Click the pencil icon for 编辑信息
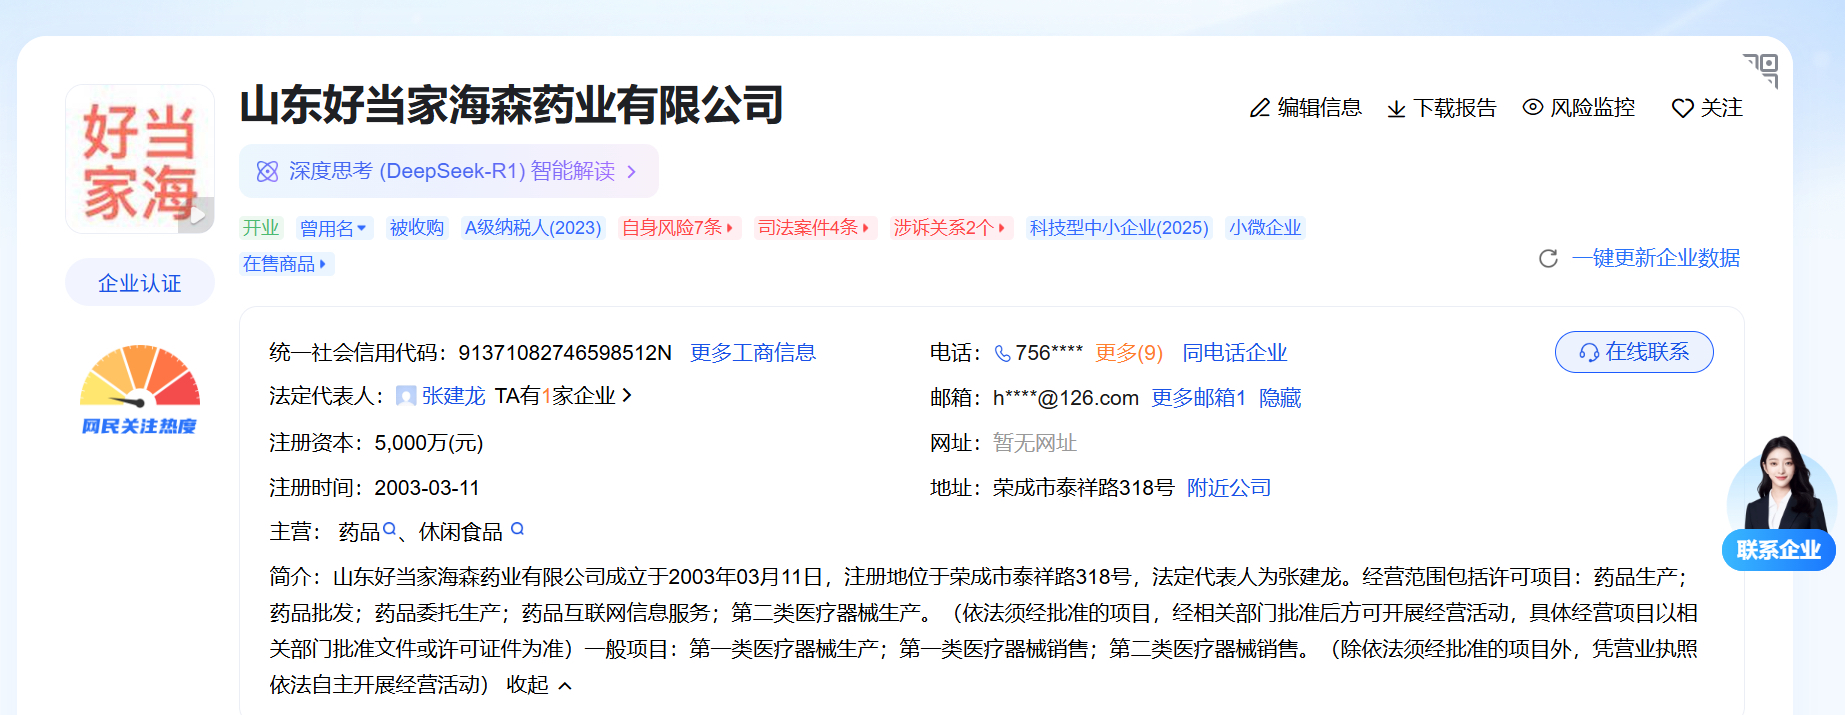Viewport: 1845px width, 715px height. tap(1260, 108)
